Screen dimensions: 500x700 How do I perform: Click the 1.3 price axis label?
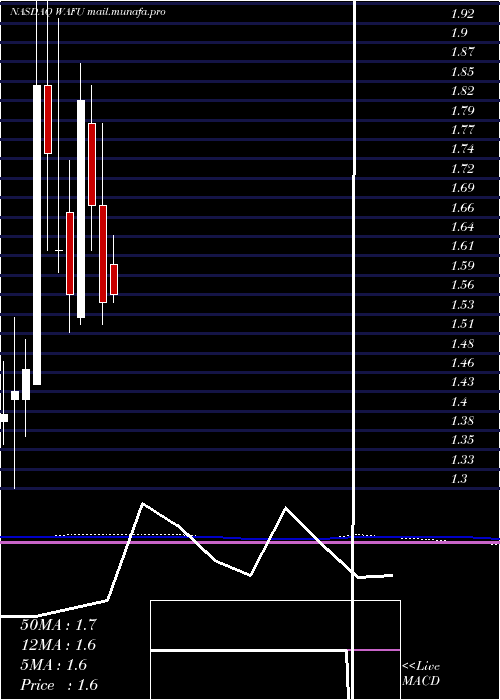pyautogui.click(x=459, y=479)
